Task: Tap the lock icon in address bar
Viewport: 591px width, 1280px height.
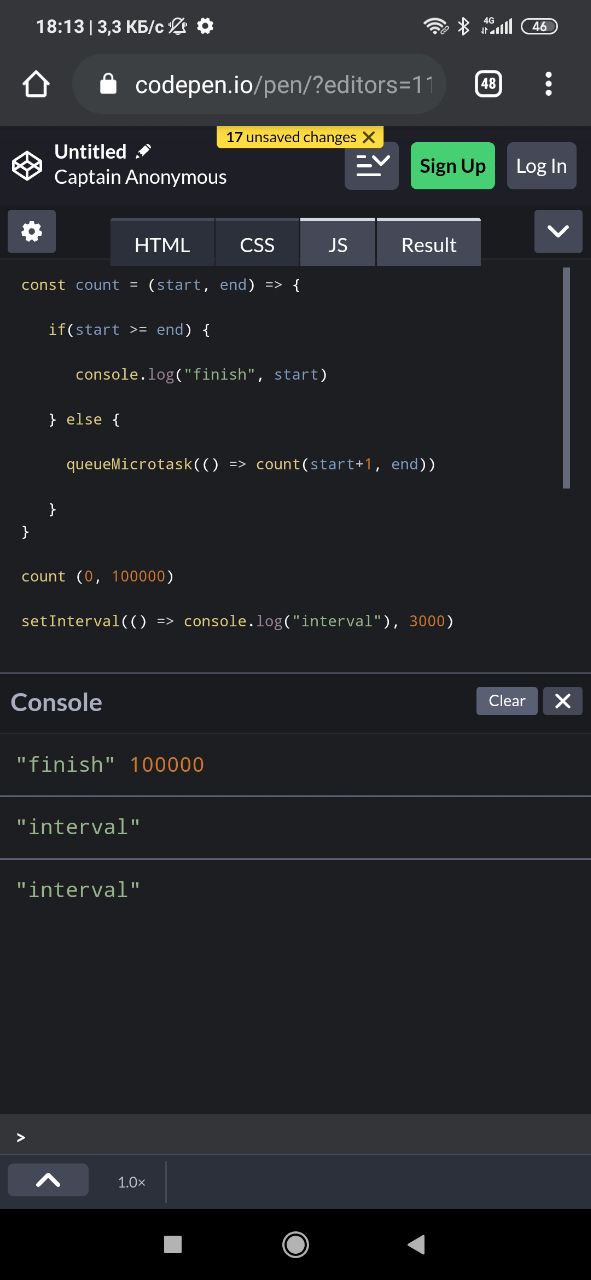Action: tap(109, 84)
